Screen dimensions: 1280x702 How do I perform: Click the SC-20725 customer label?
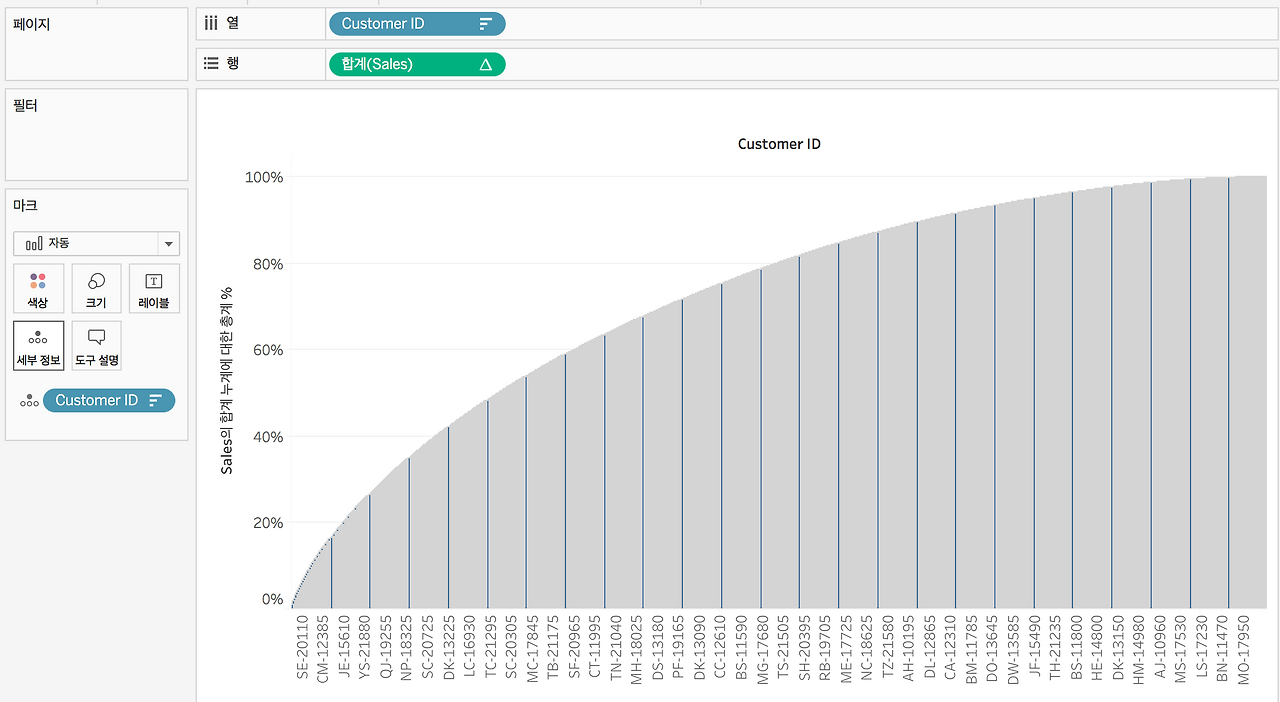point(427,648)
